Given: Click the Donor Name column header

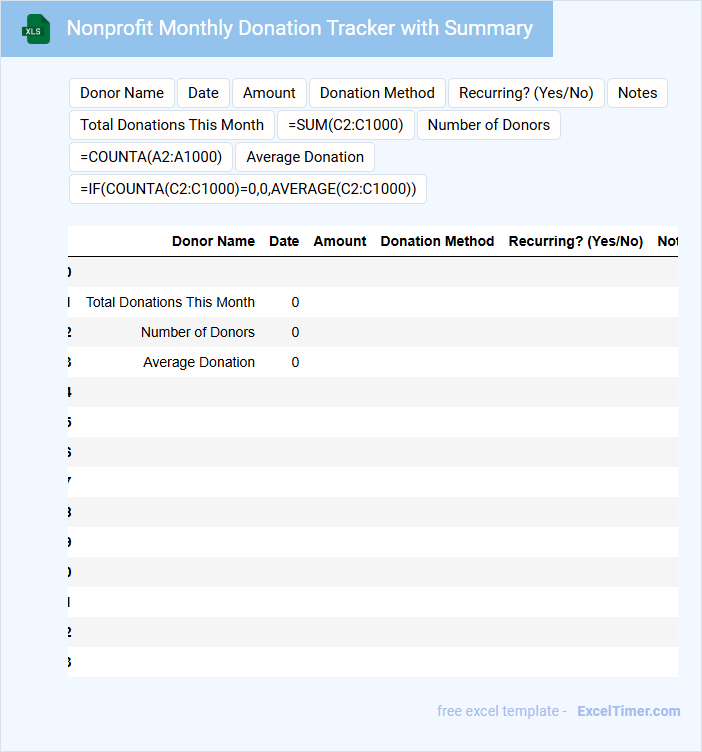Looking at the screenshot, I should coord(213,241).
